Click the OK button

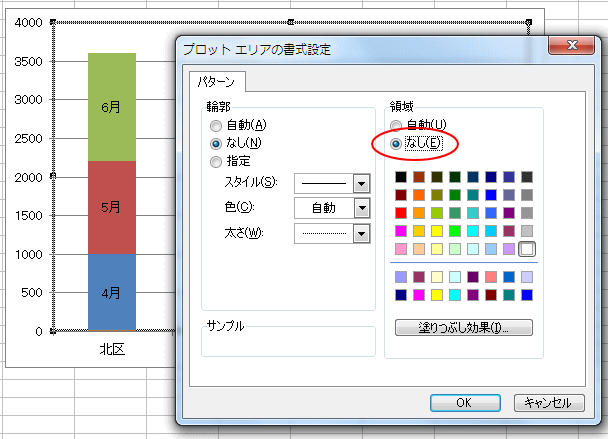tap(465, 403)
